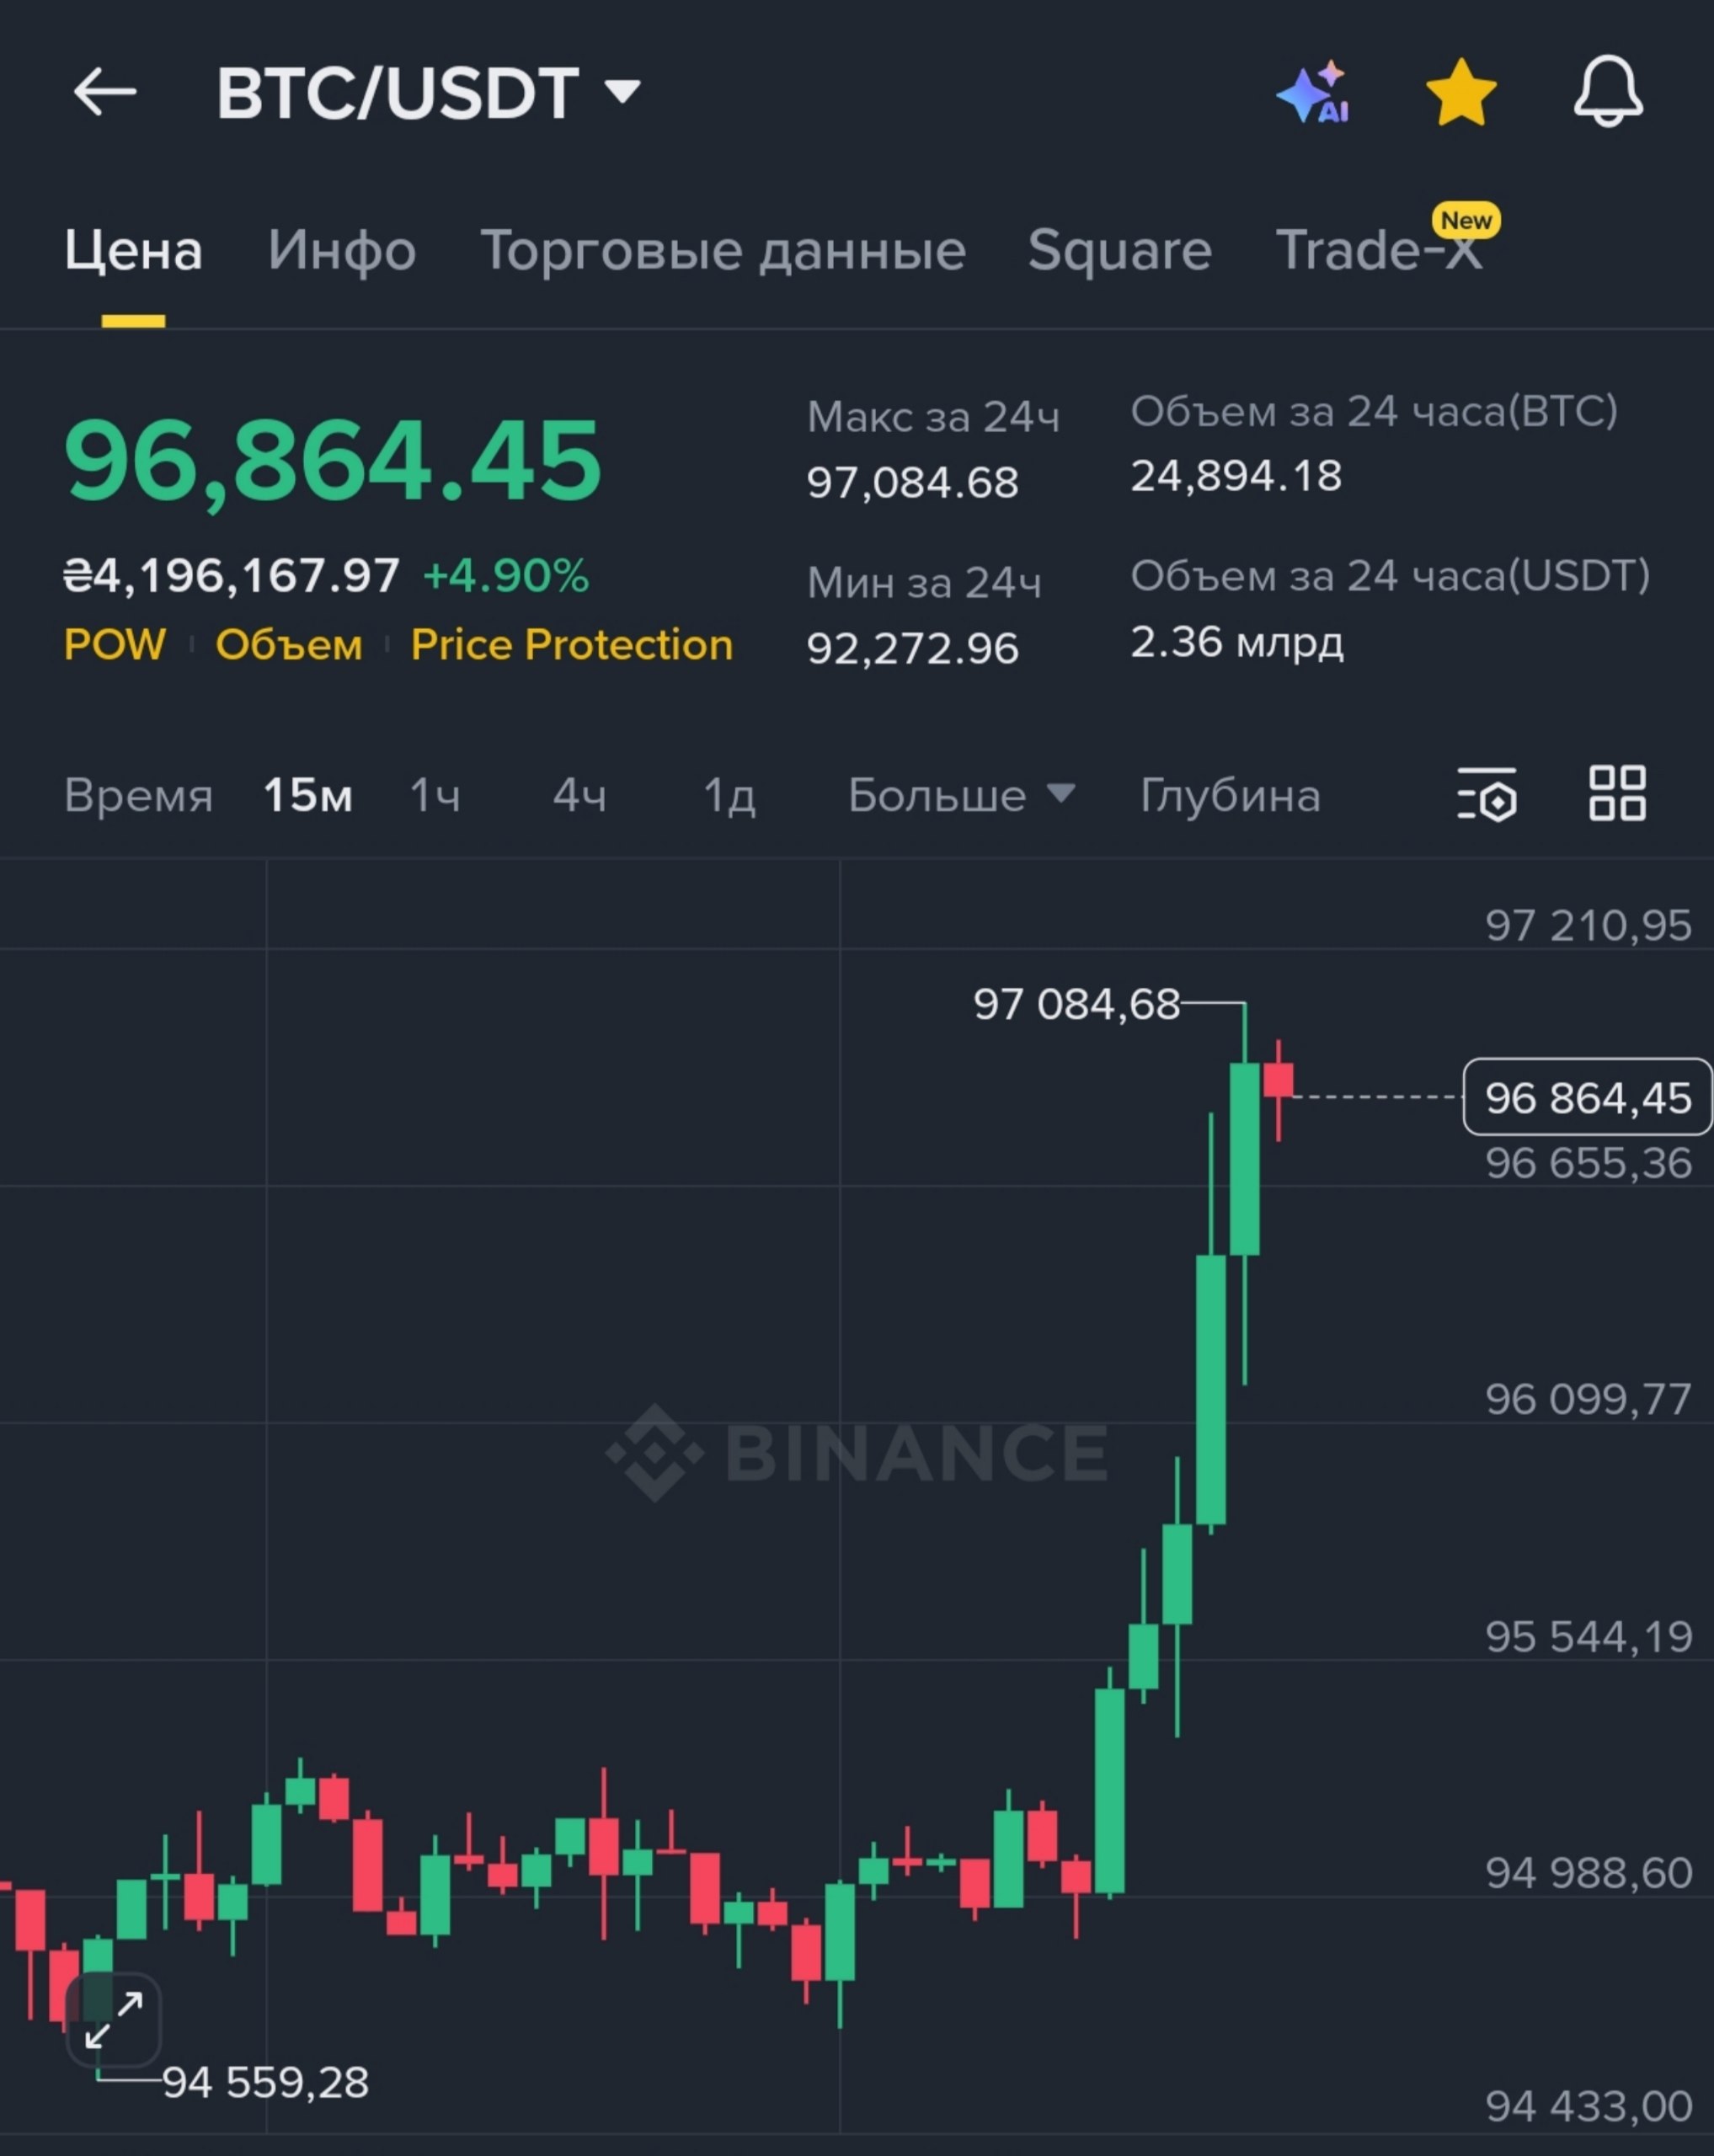Switch to the Square tab

(x=1120, y=250)
